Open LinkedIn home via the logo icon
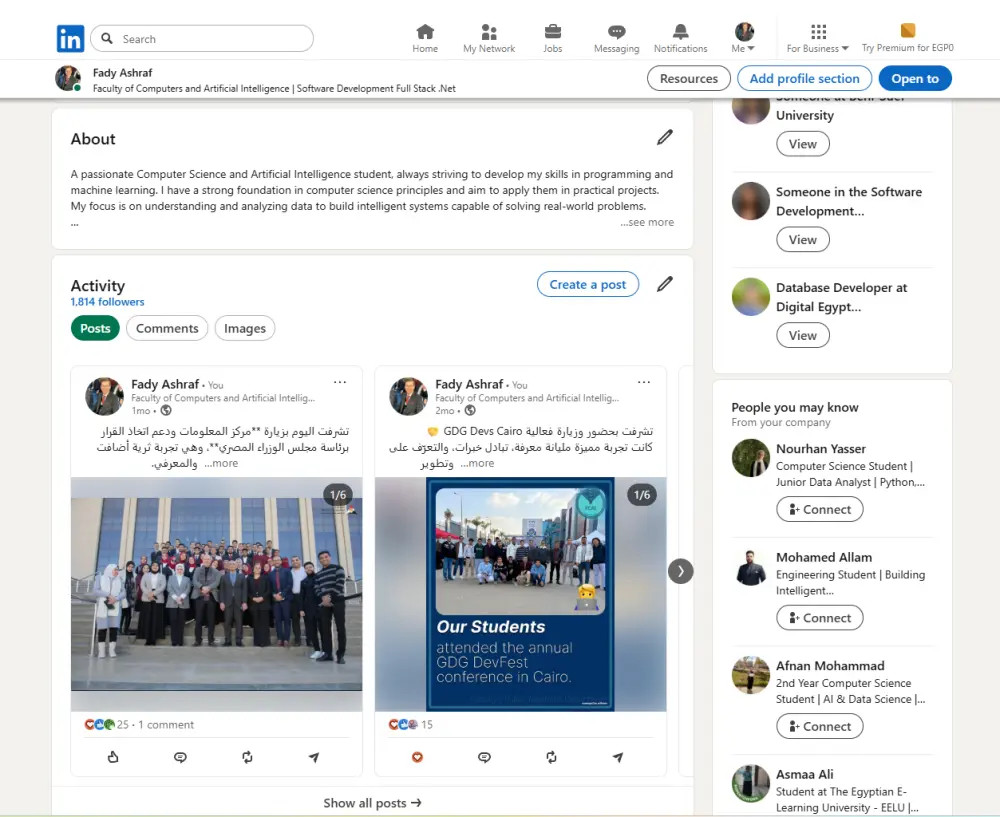The width and height of the screenshot is (1000, 817). click(70, 37)
